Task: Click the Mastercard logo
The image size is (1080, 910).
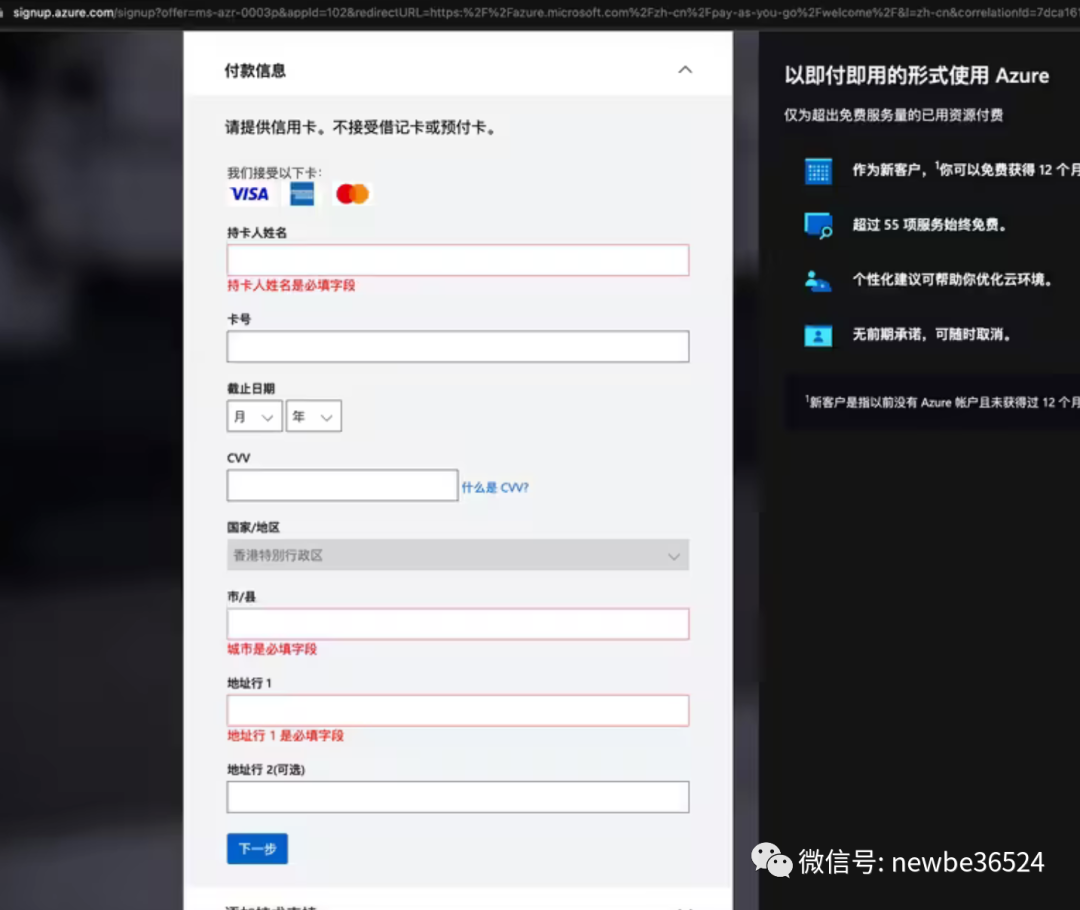Action: coord(352,194)
